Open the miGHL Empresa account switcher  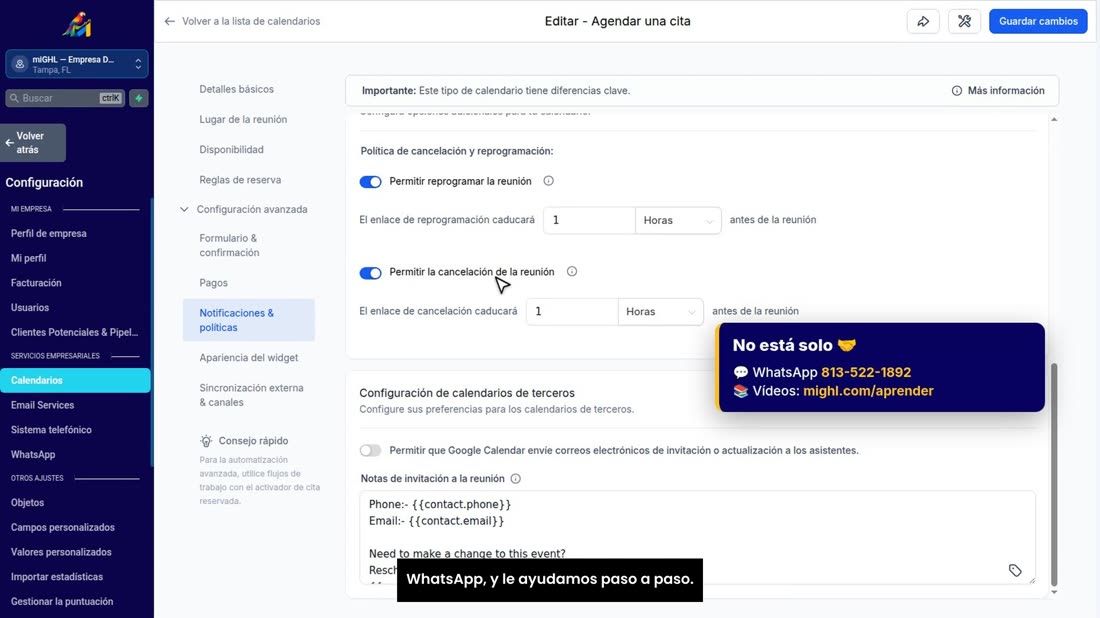[x=77, y=64]
